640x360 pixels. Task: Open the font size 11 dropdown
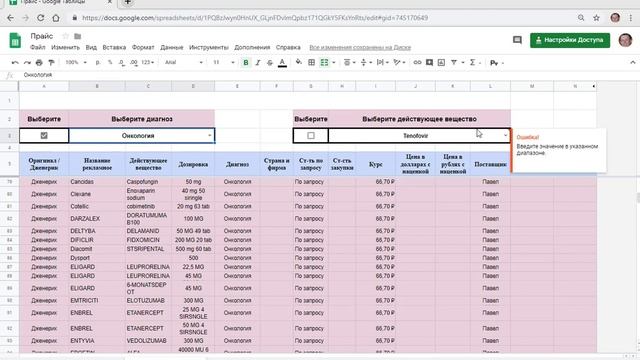tap(224, 62)
